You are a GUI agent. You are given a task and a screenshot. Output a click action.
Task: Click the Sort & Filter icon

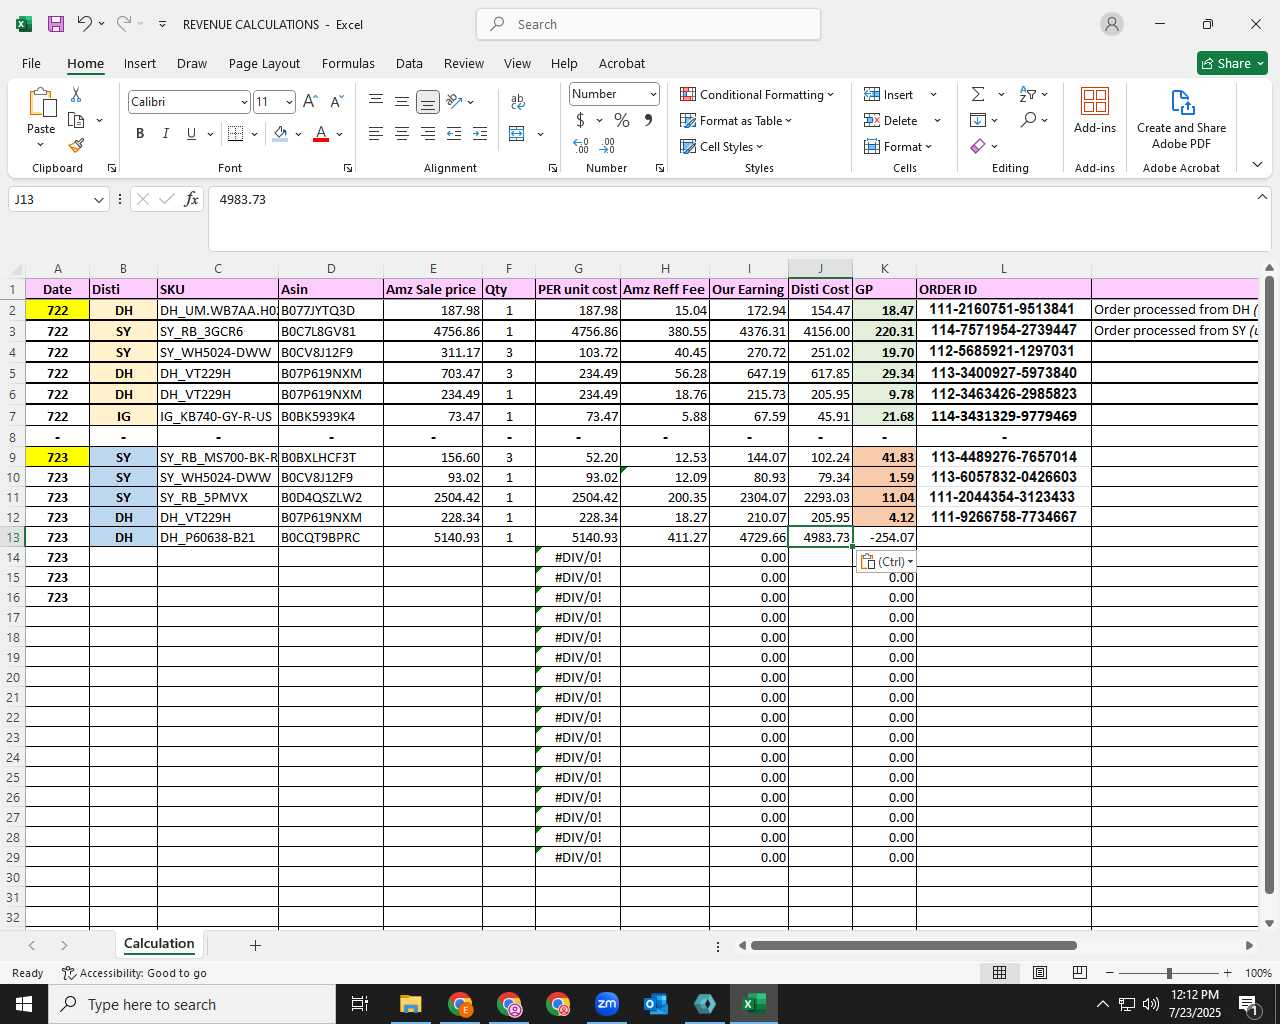pyautogui.click(x=1028, y=94)
